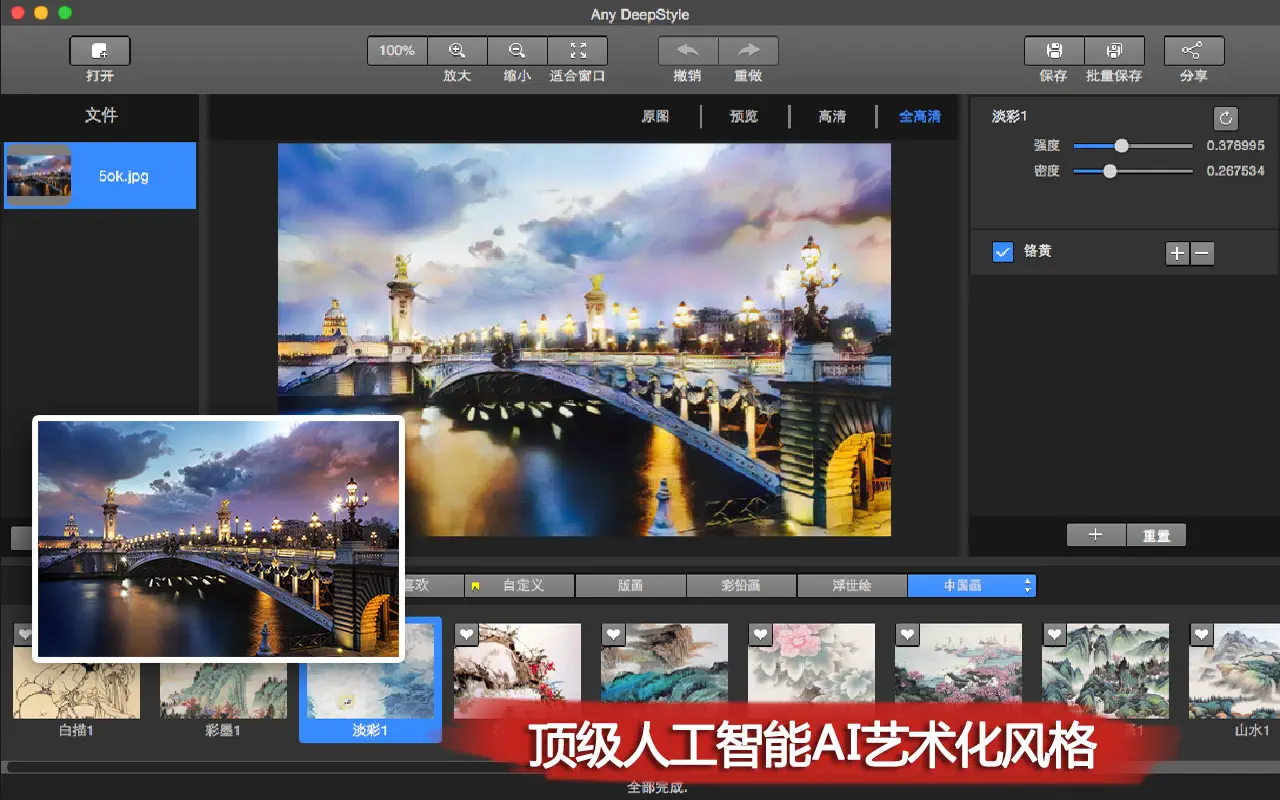Save the styled image via 保存
Image resolution: width=1280 pixels, height=800 pixels.
(1053, 50)
